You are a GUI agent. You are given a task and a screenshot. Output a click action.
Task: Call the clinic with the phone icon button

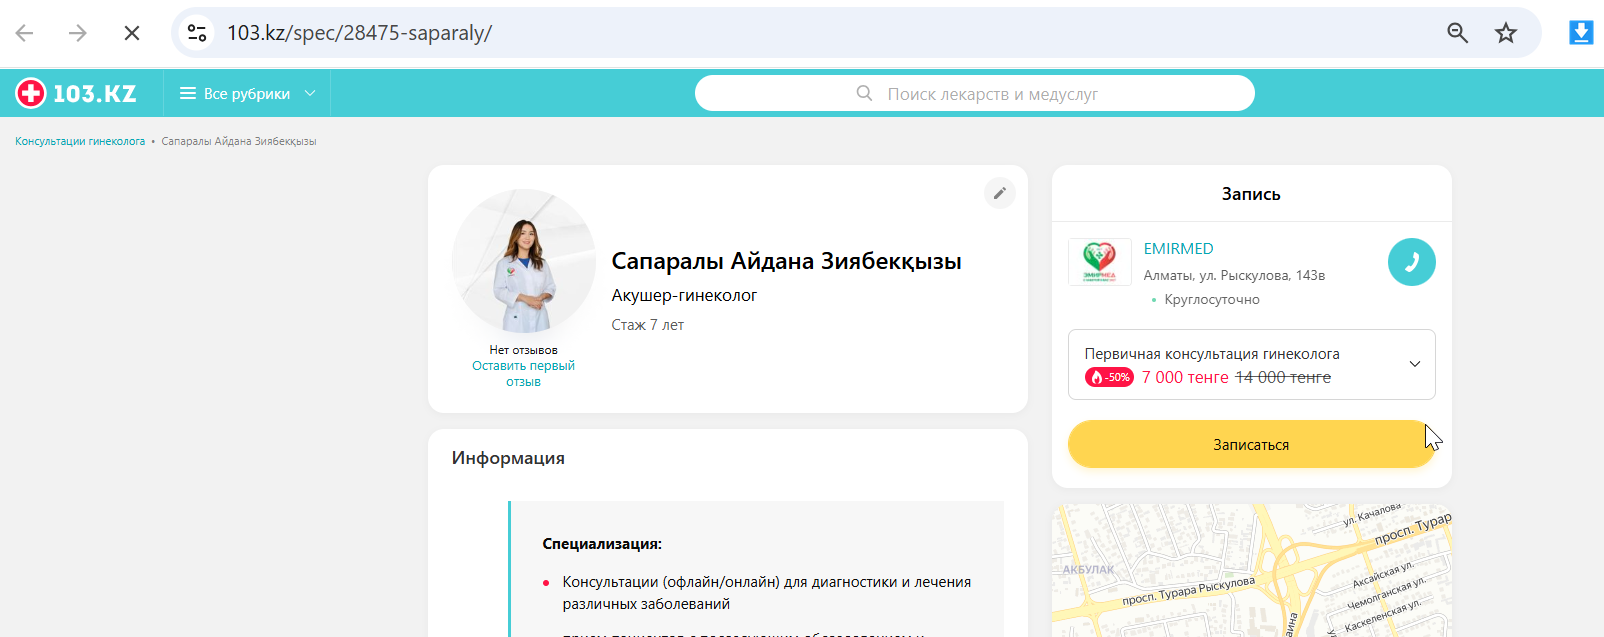(x=1411, y=262)
